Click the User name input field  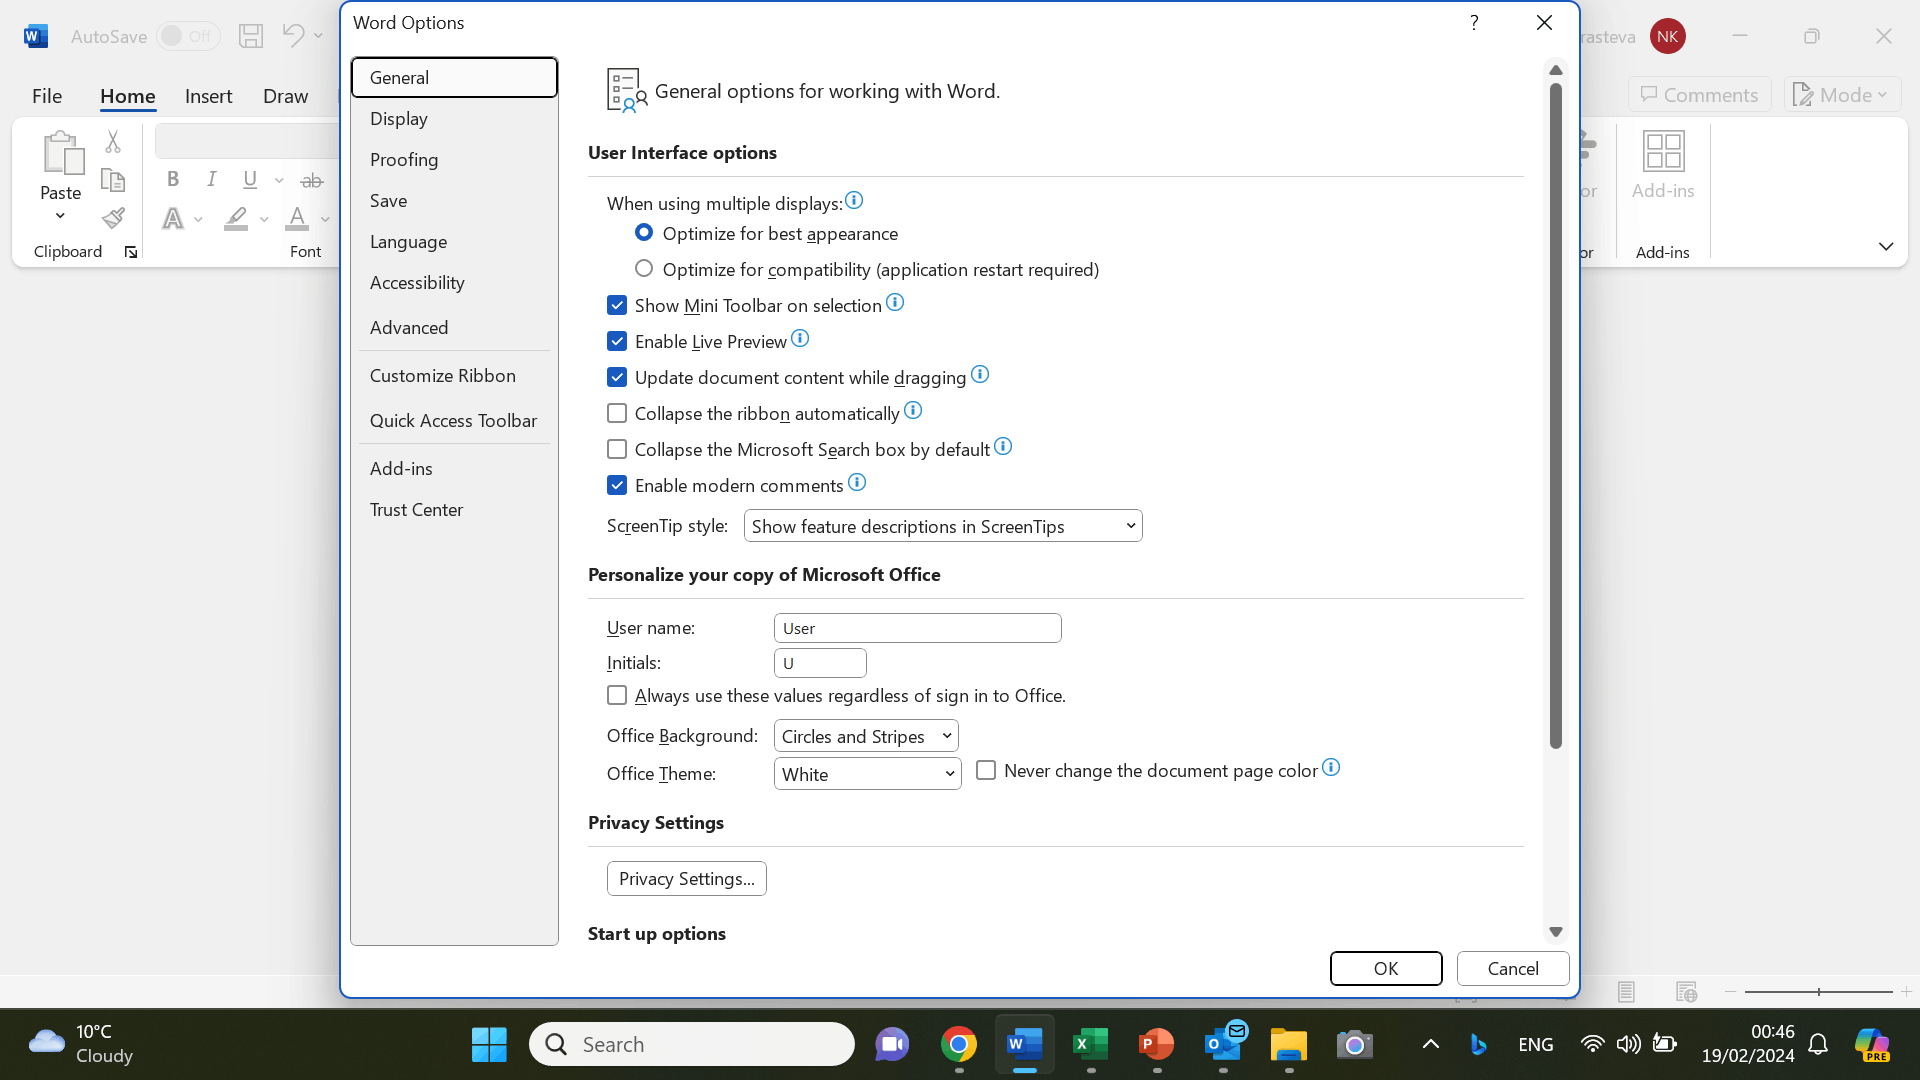(918, 628)
